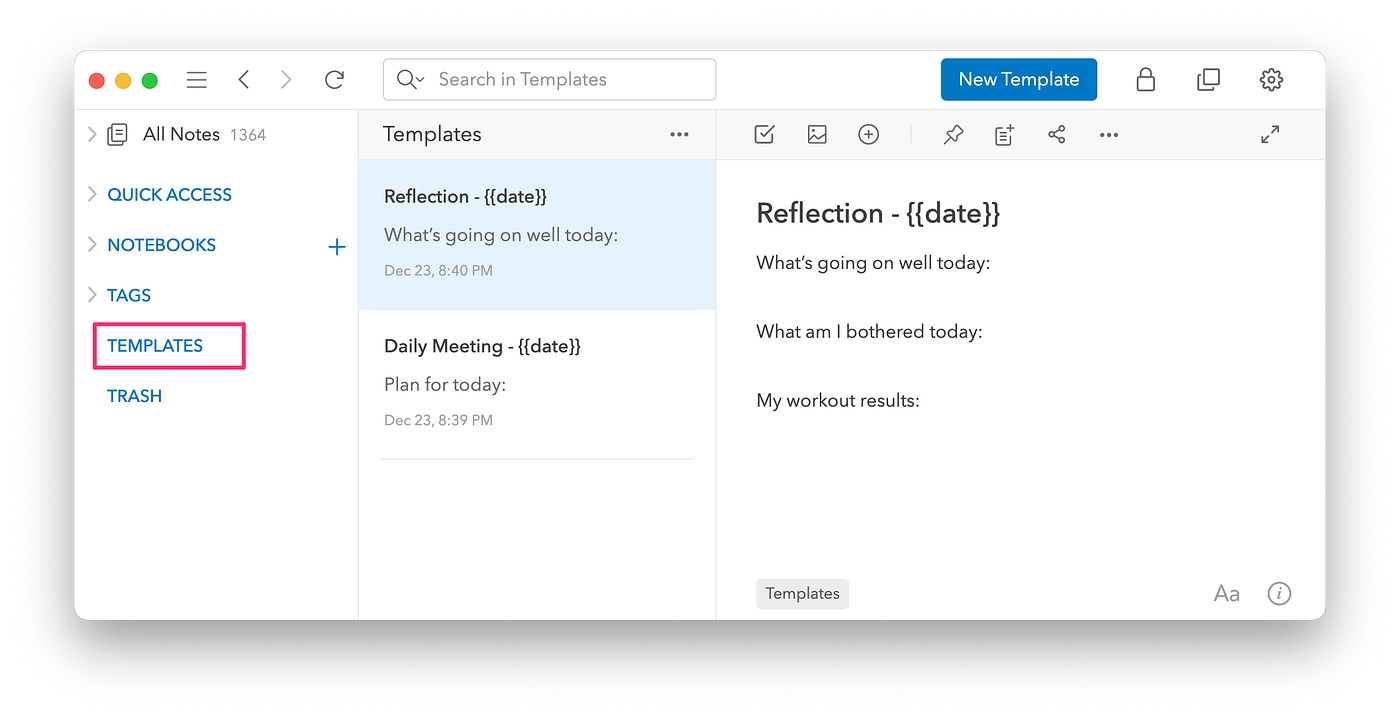Open the search options magnifier dropdown
The width and height of the screenshot is (1400, 718).
coord(410,80)
